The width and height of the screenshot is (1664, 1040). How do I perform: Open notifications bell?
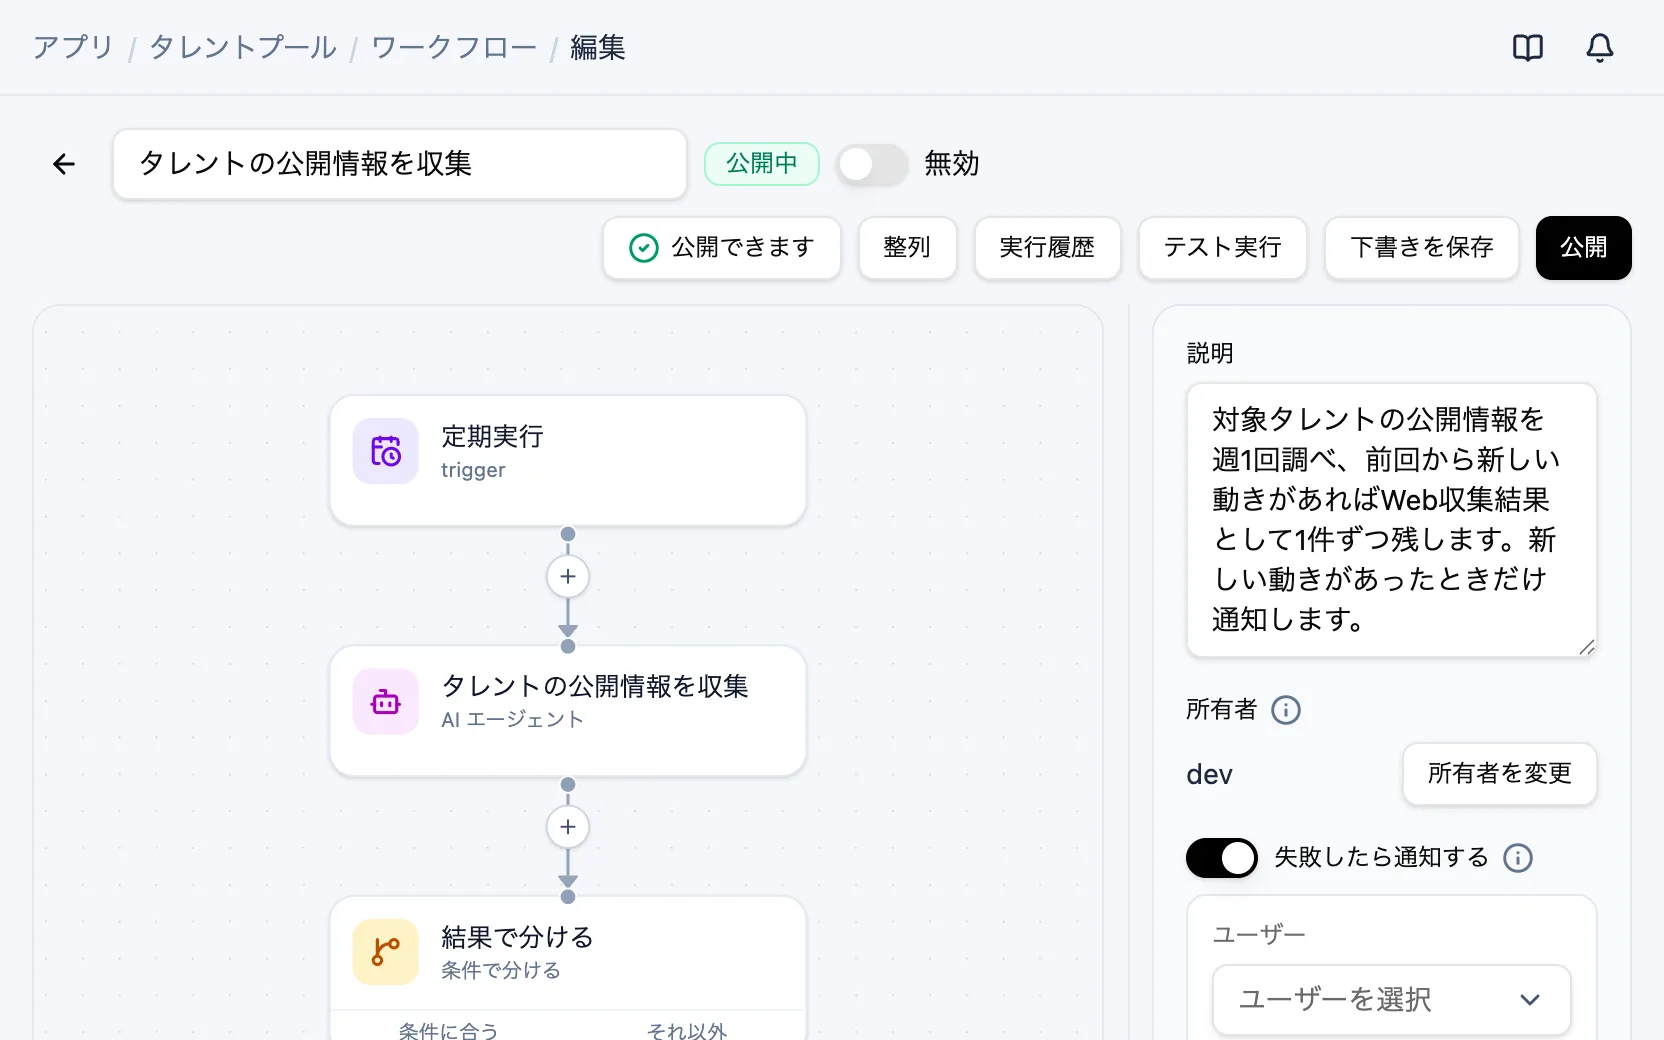click(x=1600, y=48)
